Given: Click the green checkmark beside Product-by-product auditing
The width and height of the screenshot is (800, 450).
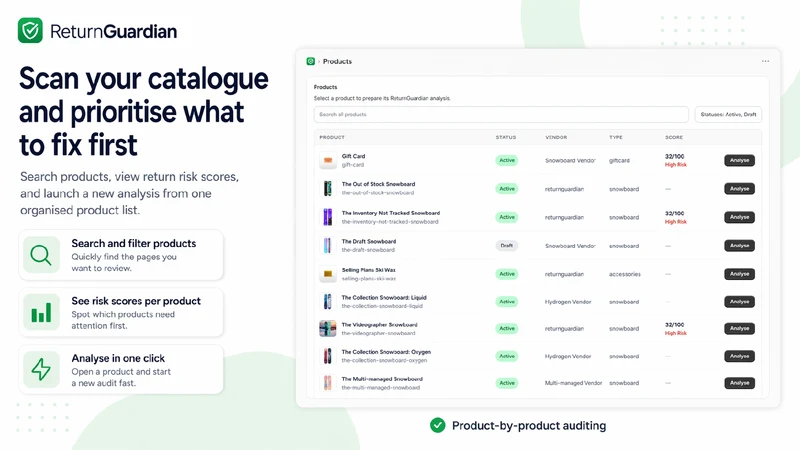Looking at the screenshot, I should [437, 425].
